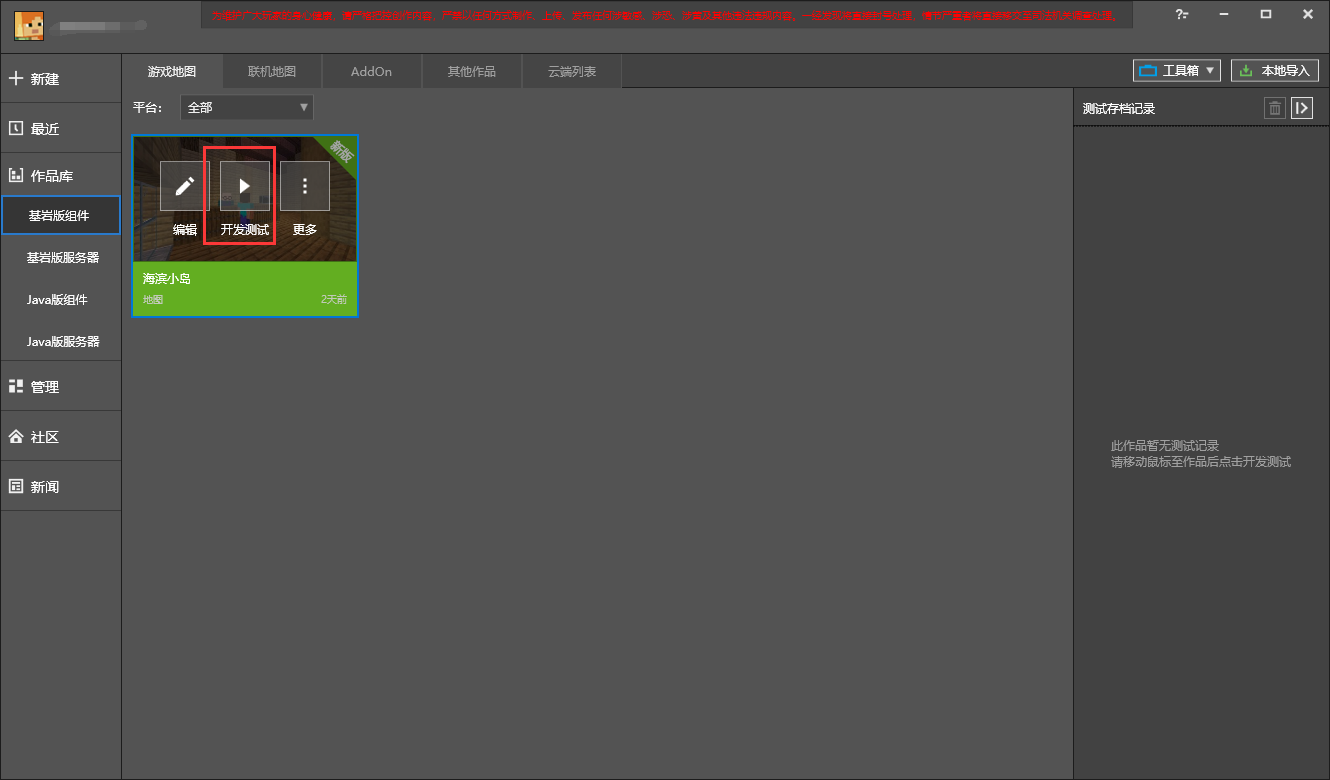Open 管理 in the sidebar
This screenshot has width=1330, height=780.
(x=60, y=386)
